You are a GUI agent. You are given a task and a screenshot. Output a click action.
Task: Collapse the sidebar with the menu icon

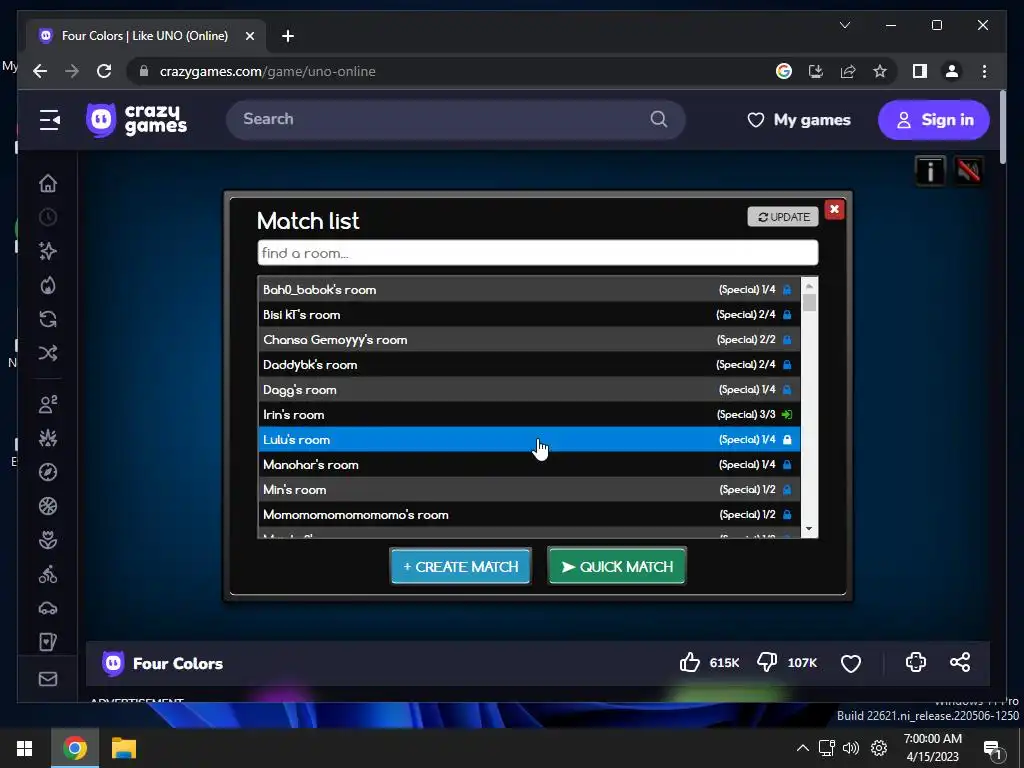point(50,120)
